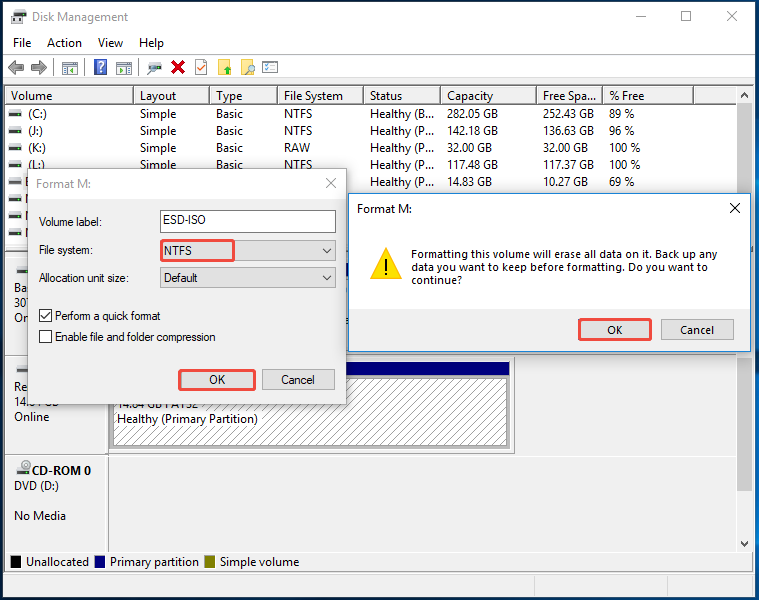The height and width of the screenshot is (600, 759).
Task: Confirm the erase warning with OK
Action: [615, 330]
